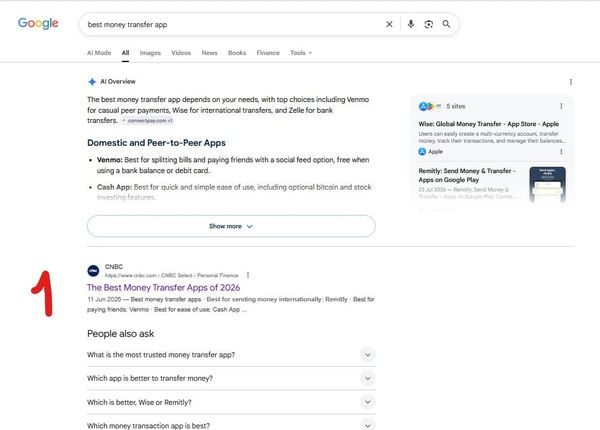
Task: Expand Which is better, Wise or Remitly
Action: pos(231,402)
